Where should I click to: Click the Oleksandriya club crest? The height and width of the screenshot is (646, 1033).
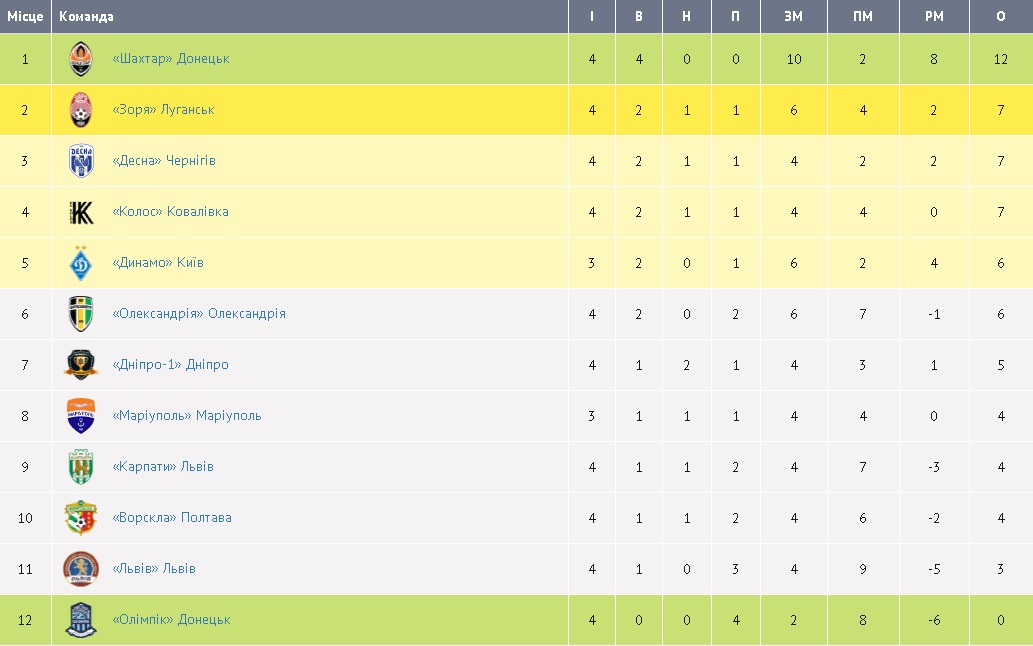click(x=81, y=314)
